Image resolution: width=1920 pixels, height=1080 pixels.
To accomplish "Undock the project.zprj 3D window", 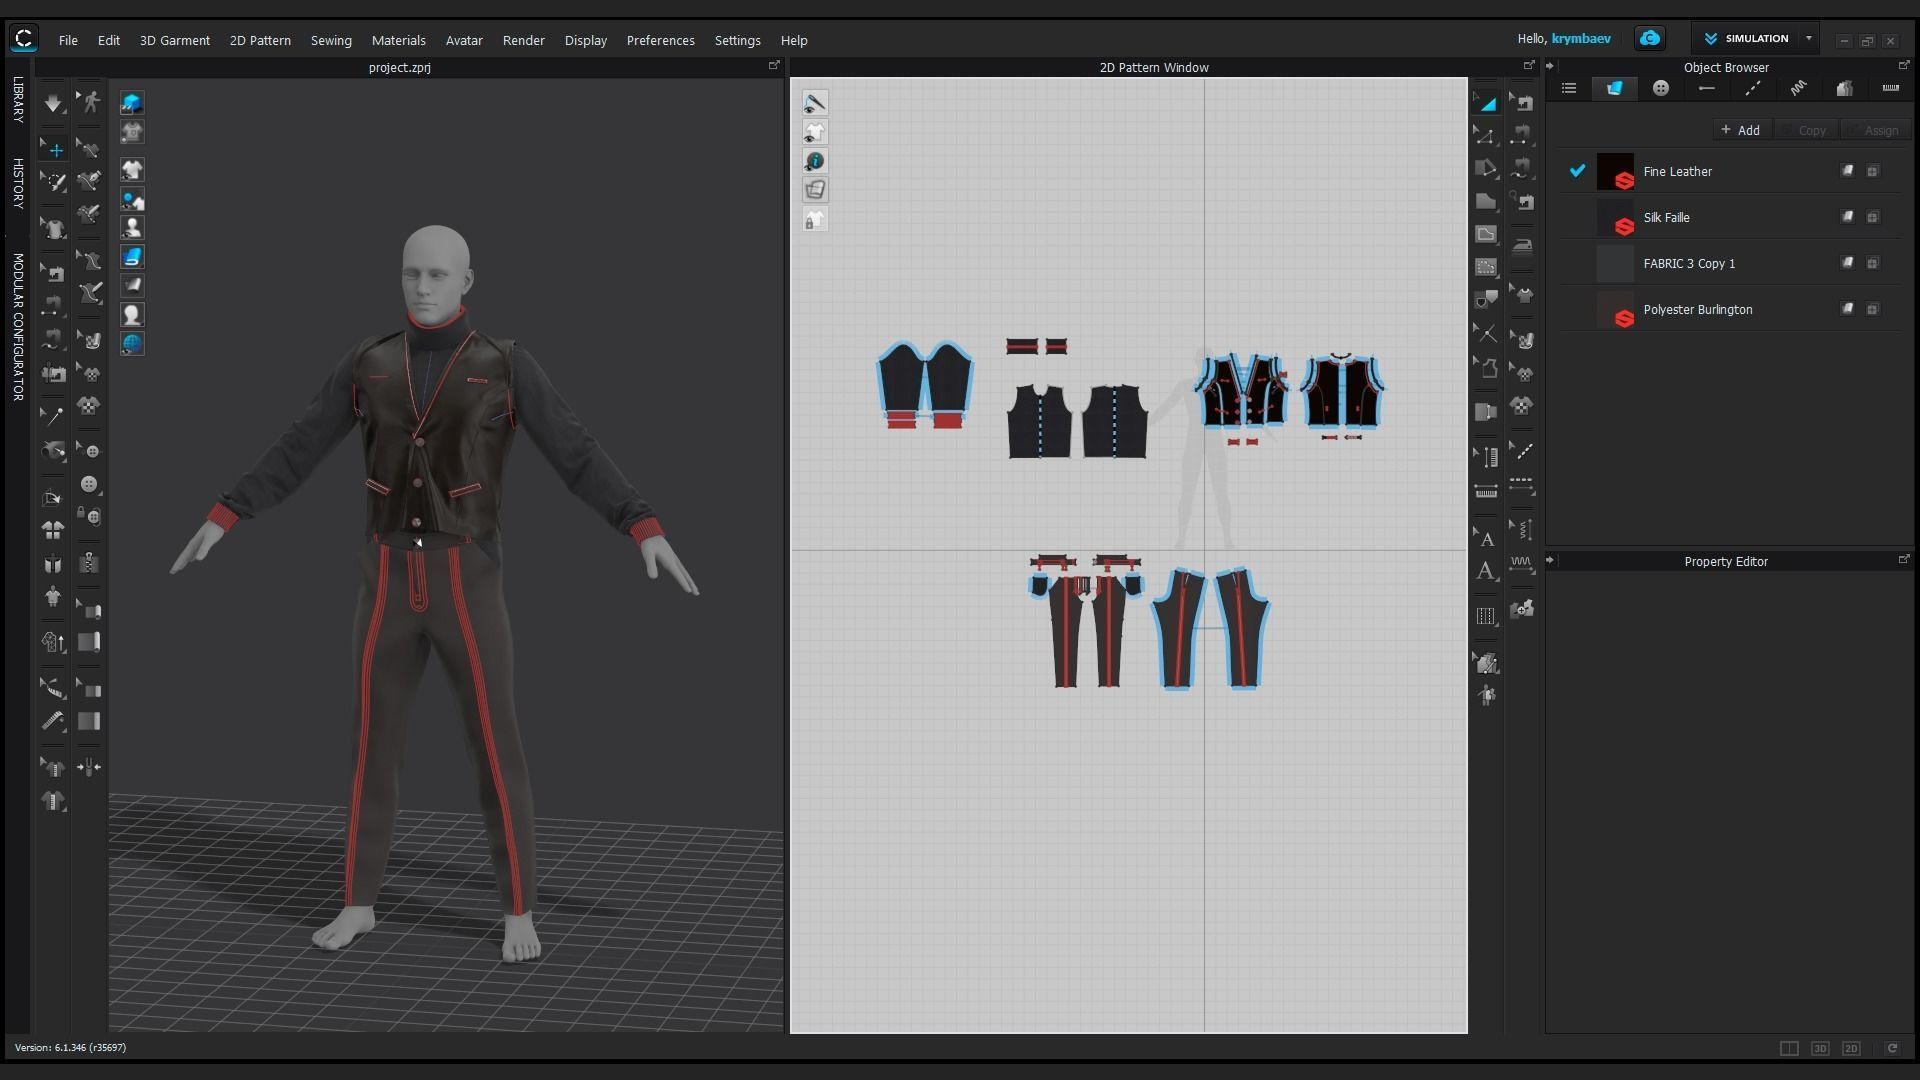I will click(773, 66).
